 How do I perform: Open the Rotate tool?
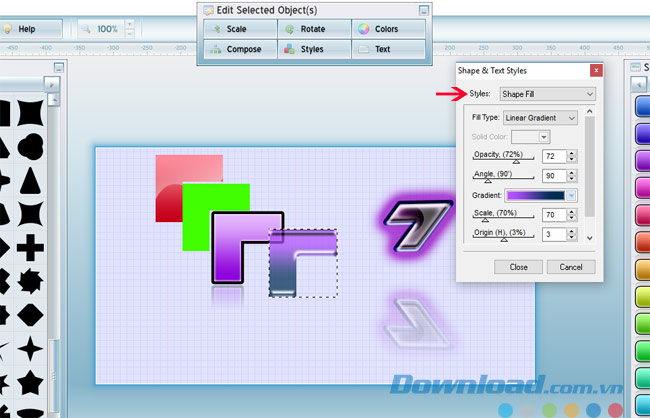[314, 29]
